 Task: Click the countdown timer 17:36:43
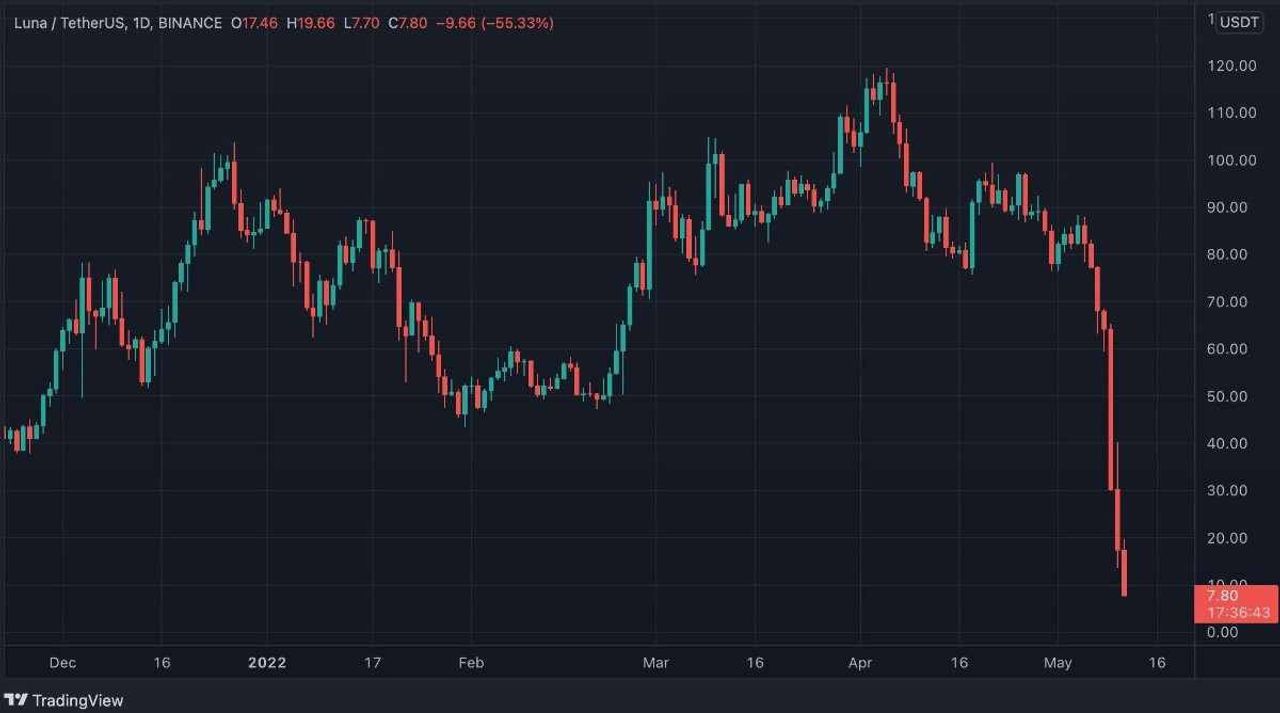tap(1238, 612)
